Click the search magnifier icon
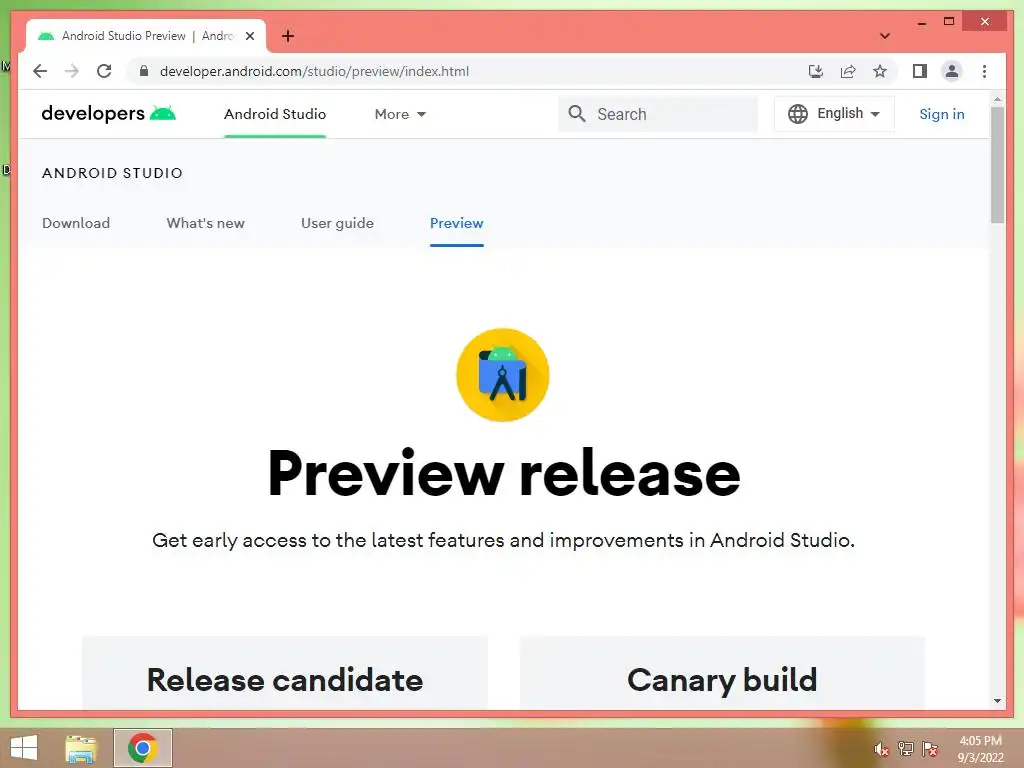 coord(577,114)
